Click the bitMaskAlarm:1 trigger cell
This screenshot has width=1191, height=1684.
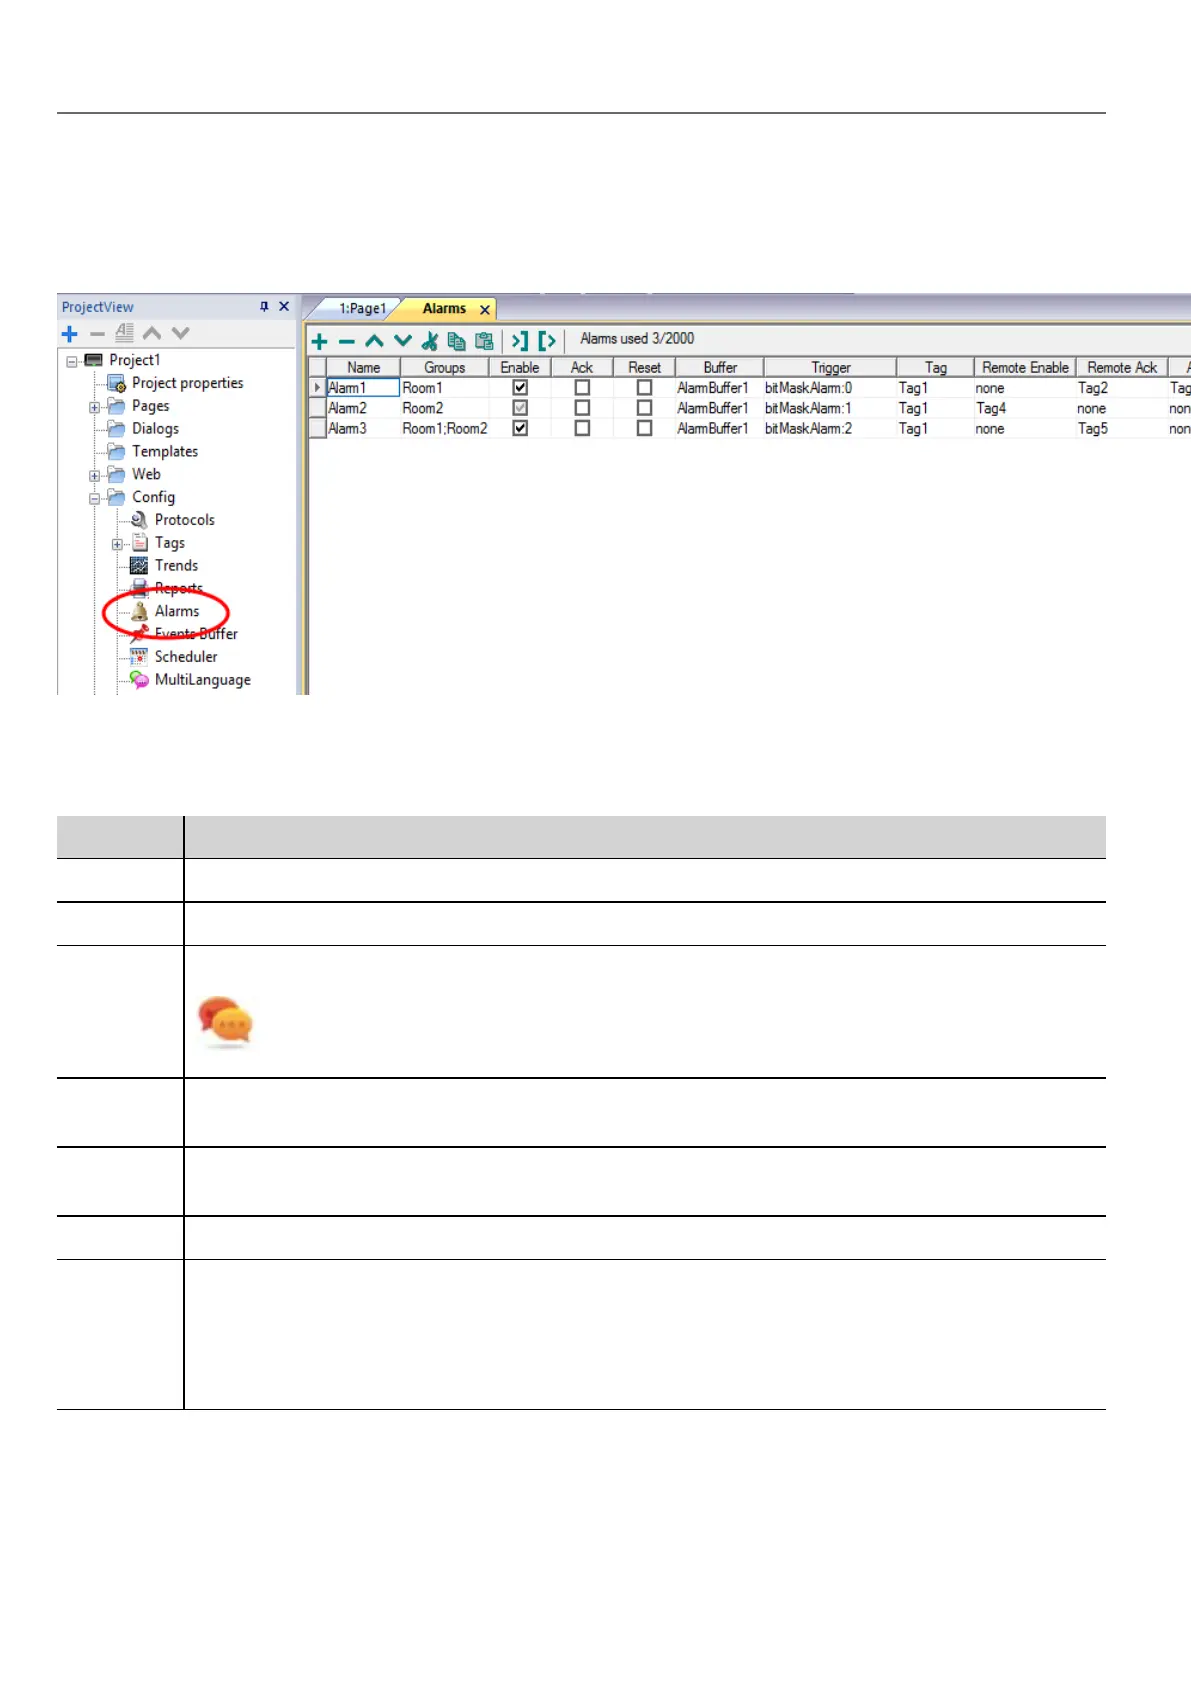829,408
